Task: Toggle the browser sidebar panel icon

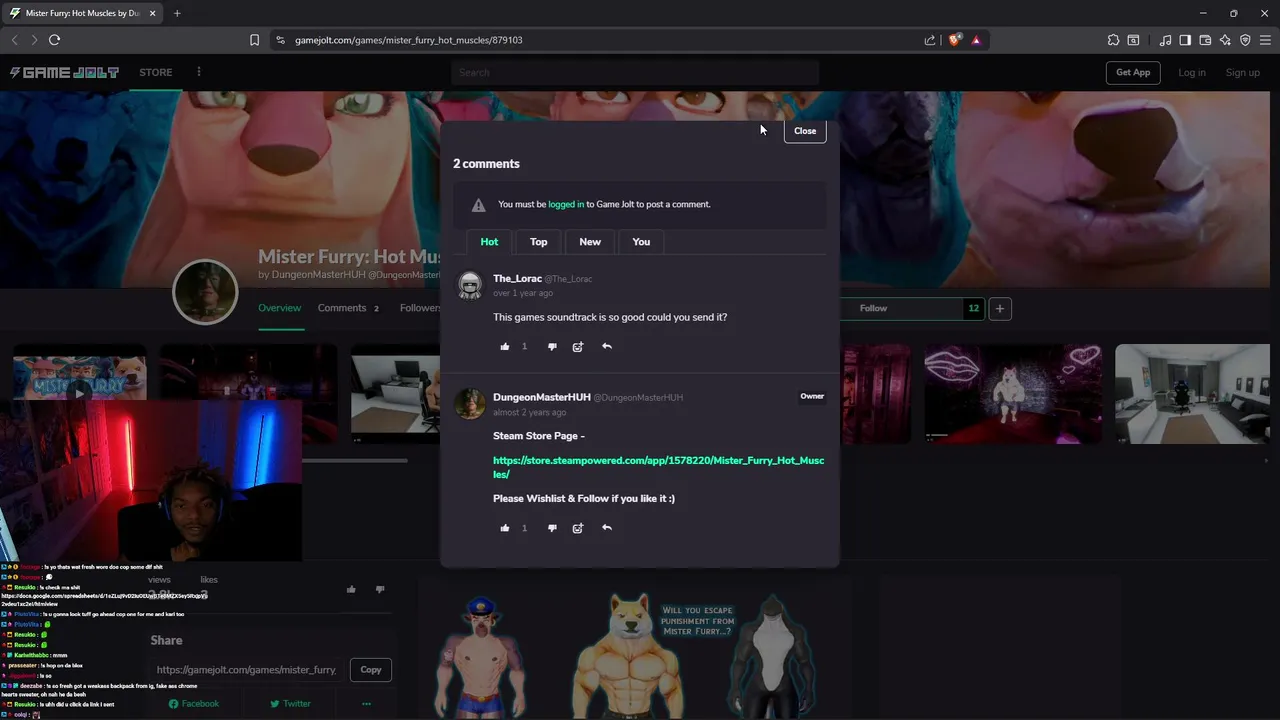Action: (1185, 40)
